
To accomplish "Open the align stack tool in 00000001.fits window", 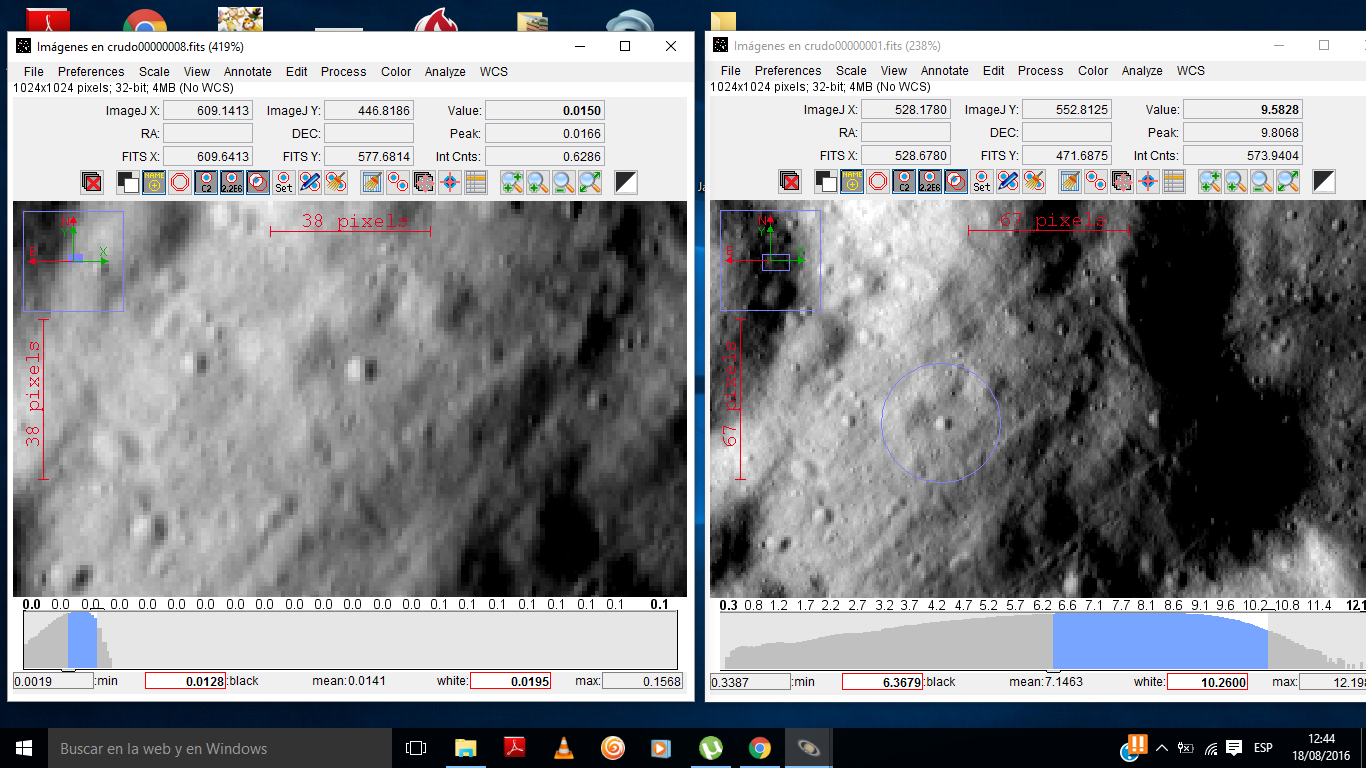I will (x=1123, y=182).
